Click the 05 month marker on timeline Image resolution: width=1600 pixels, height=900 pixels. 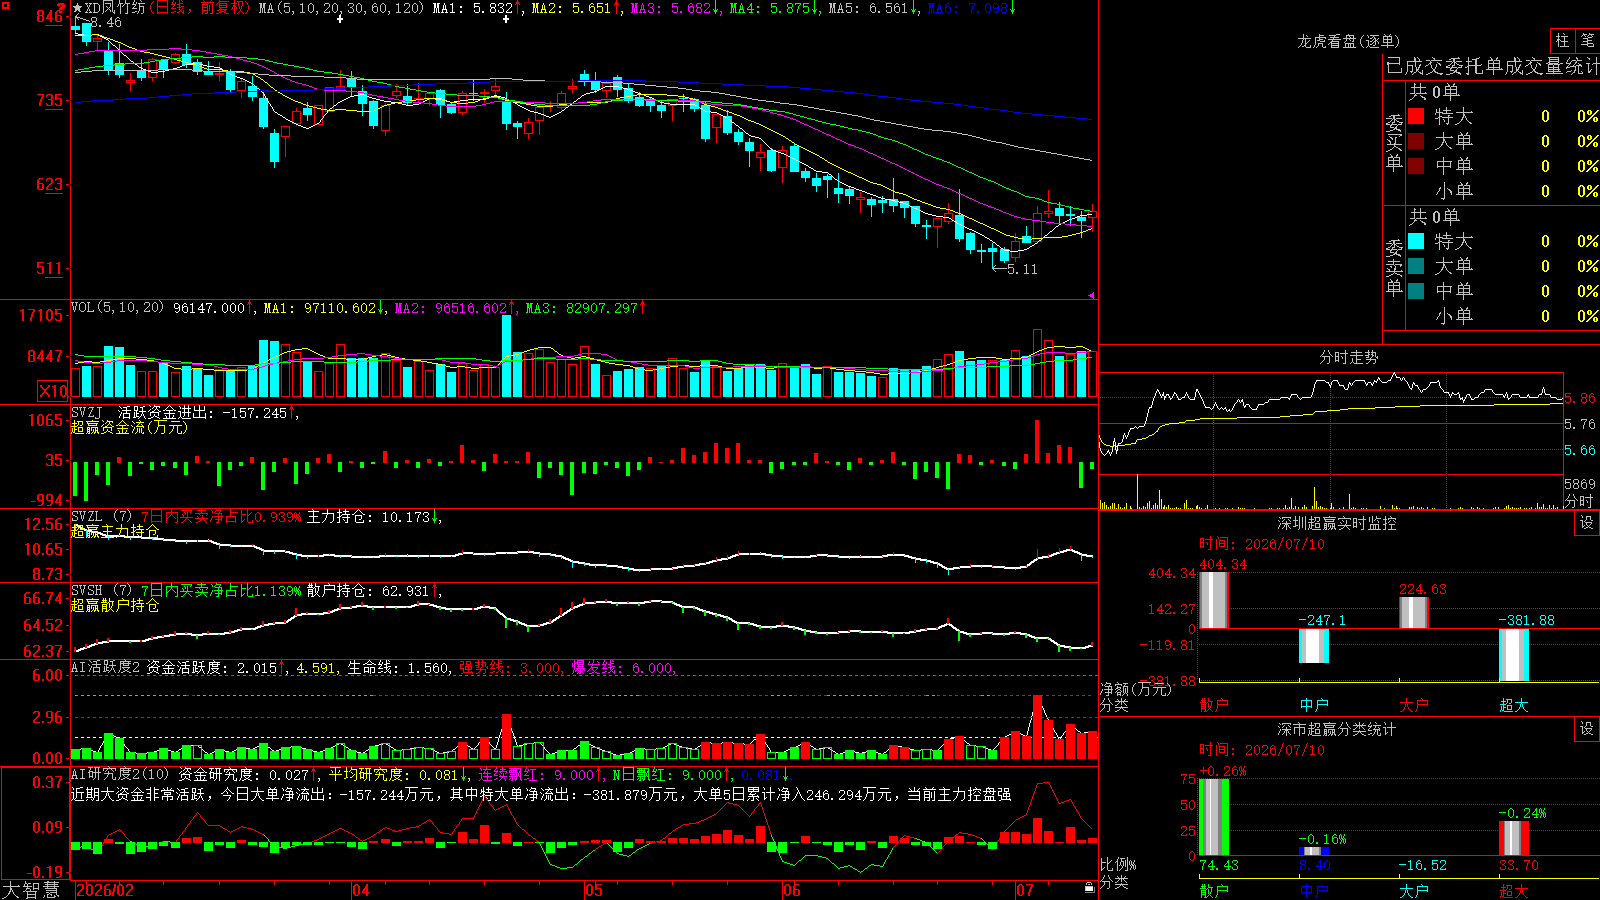click(x=594, y=890)
